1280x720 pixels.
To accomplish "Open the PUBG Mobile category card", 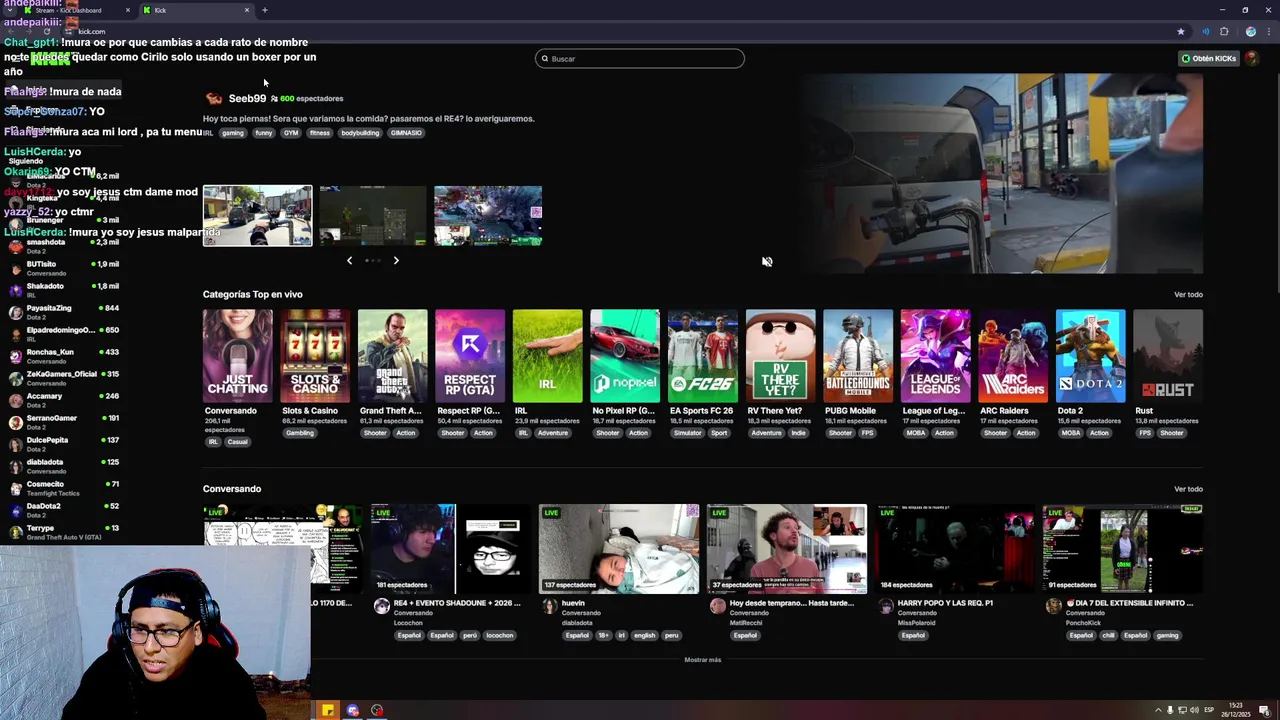I will (857, 356).
